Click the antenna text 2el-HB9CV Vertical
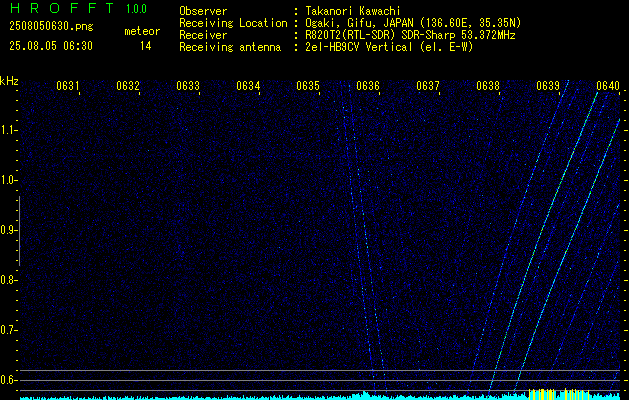Screen dimensions: 629x400 [x=359, y=47]
